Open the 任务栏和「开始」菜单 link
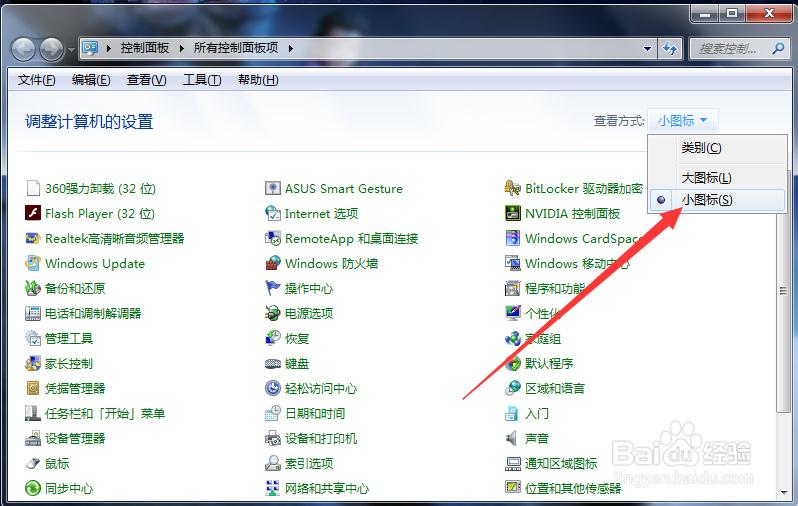 tap(105, 413)
